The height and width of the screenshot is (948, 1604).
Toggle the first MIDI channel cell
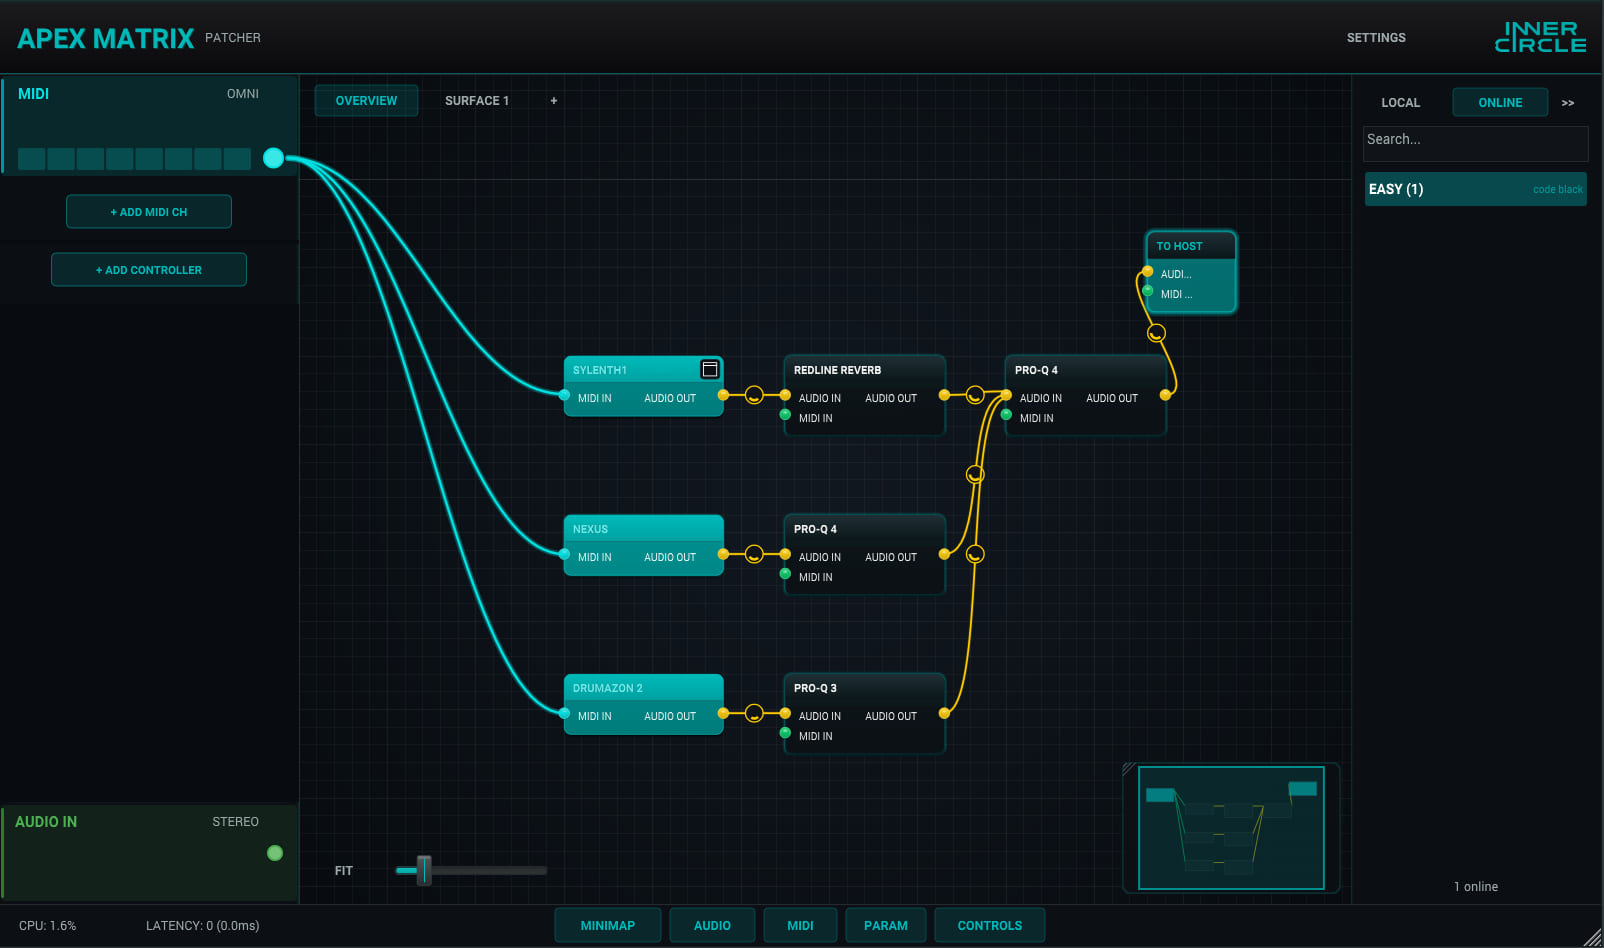[32, 159]
